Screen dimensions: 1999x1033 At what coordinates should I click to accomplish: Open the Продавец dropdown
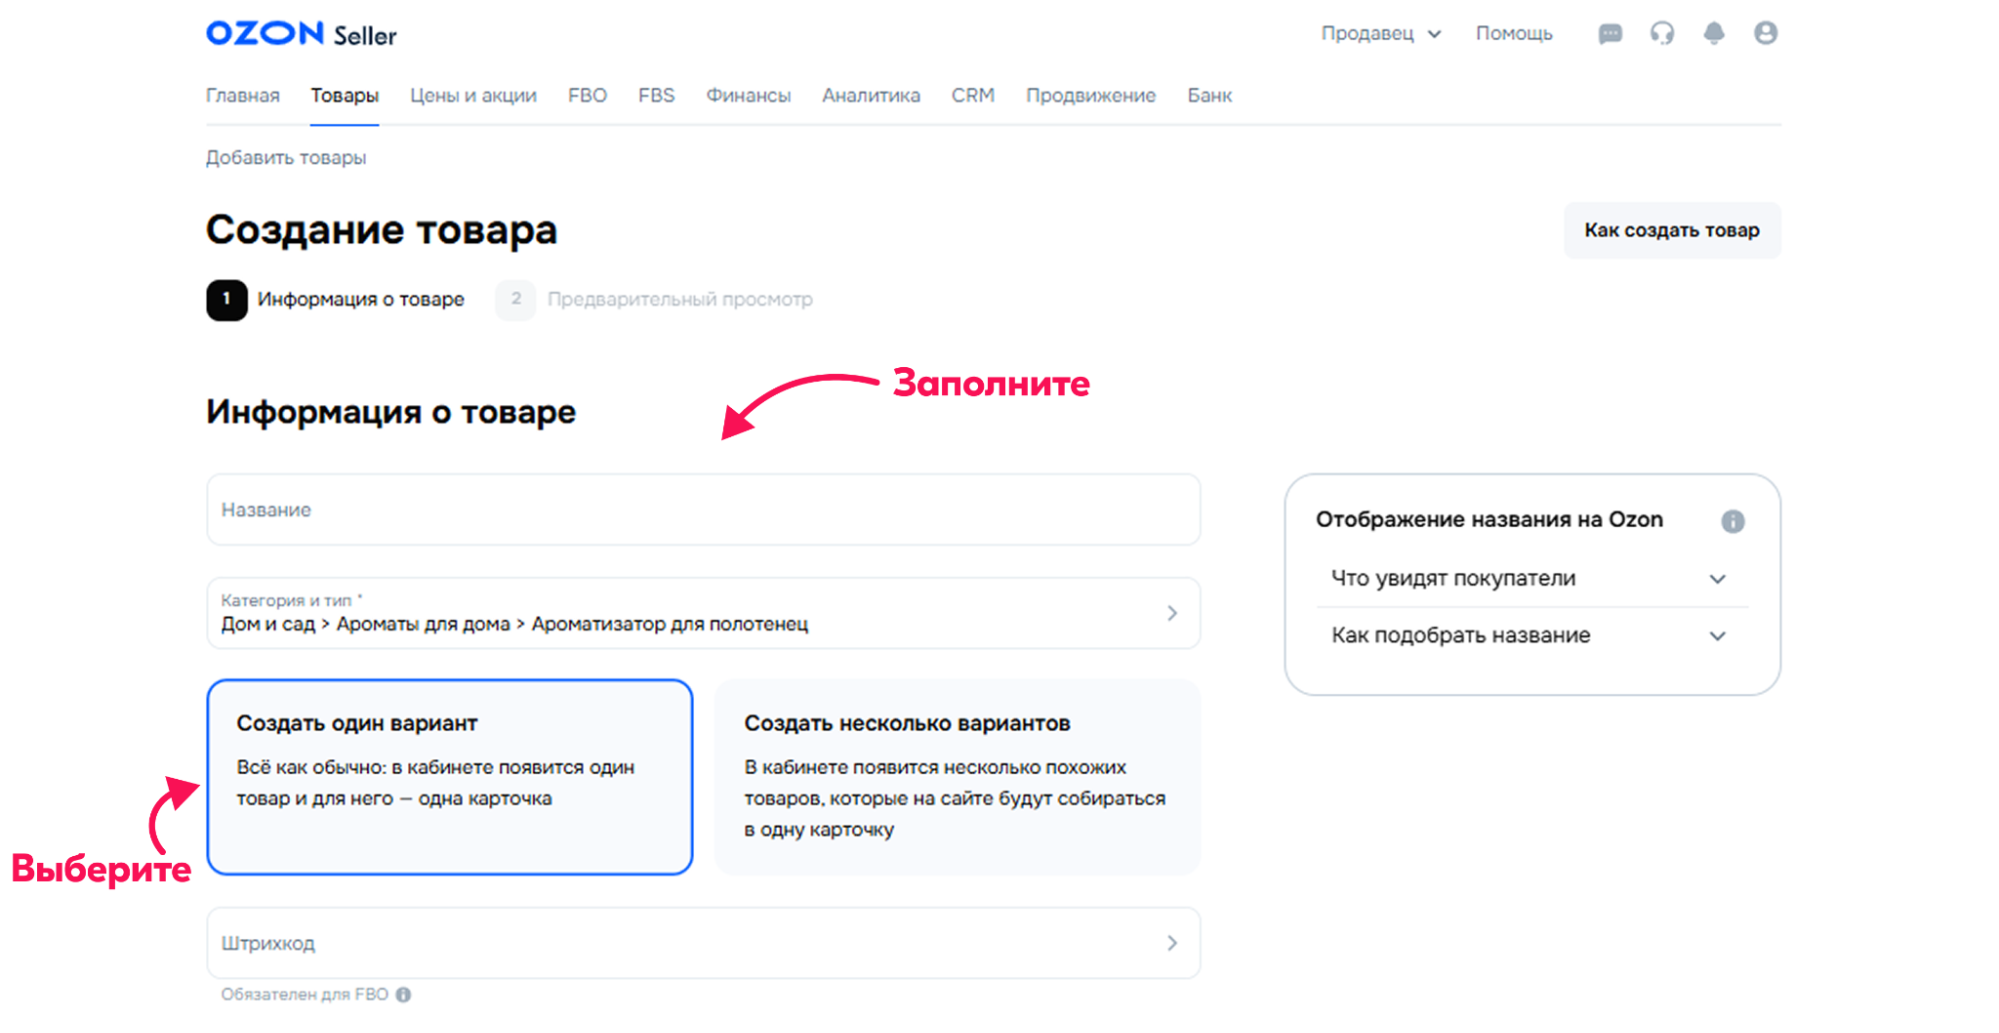1380,34
